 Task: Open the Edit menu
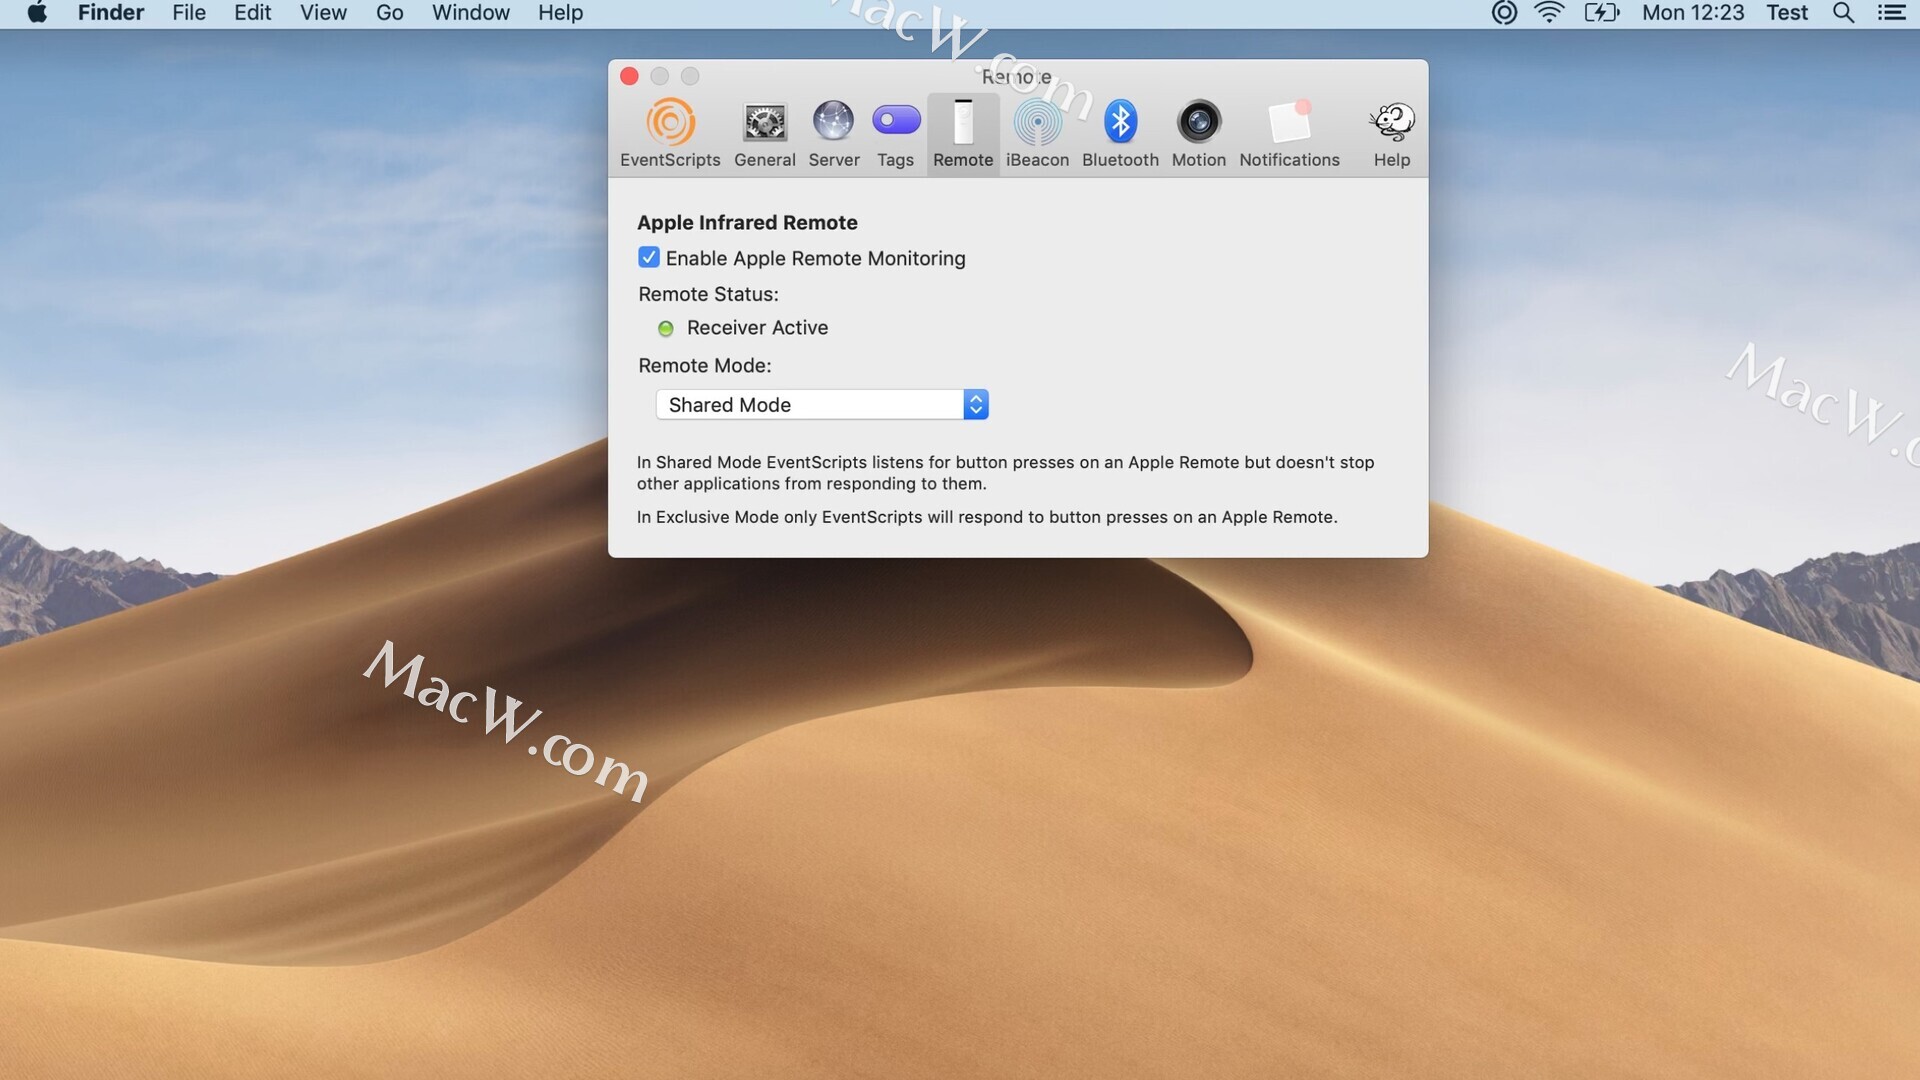(253, 13)
